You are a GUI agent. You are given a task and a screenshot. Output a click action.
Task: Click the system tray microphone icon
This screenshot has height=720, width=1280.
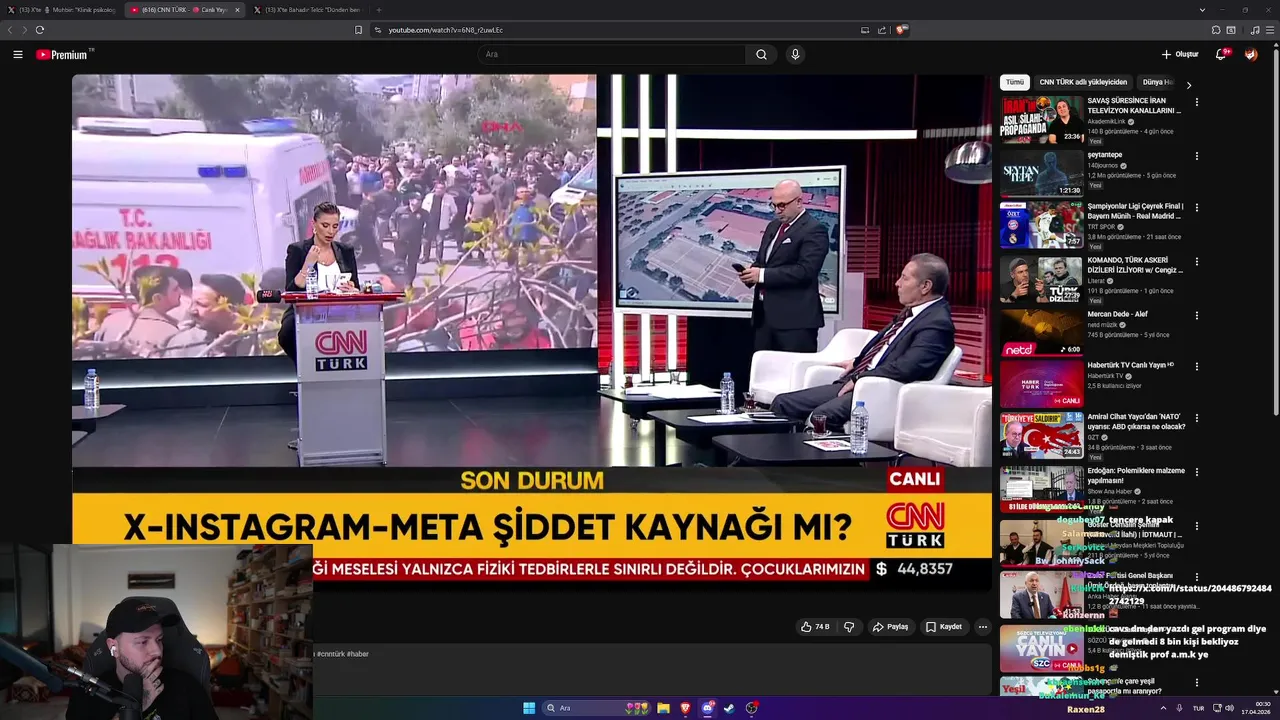coord(1179,708)
